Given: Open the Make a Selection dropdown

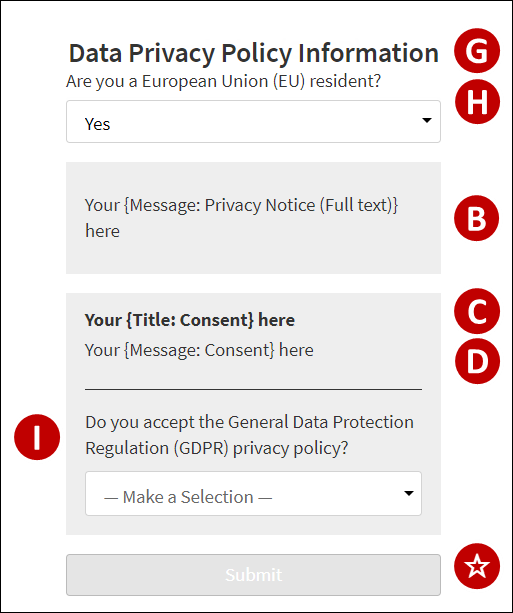Looking at the screenshot, I should pos(253,493).
